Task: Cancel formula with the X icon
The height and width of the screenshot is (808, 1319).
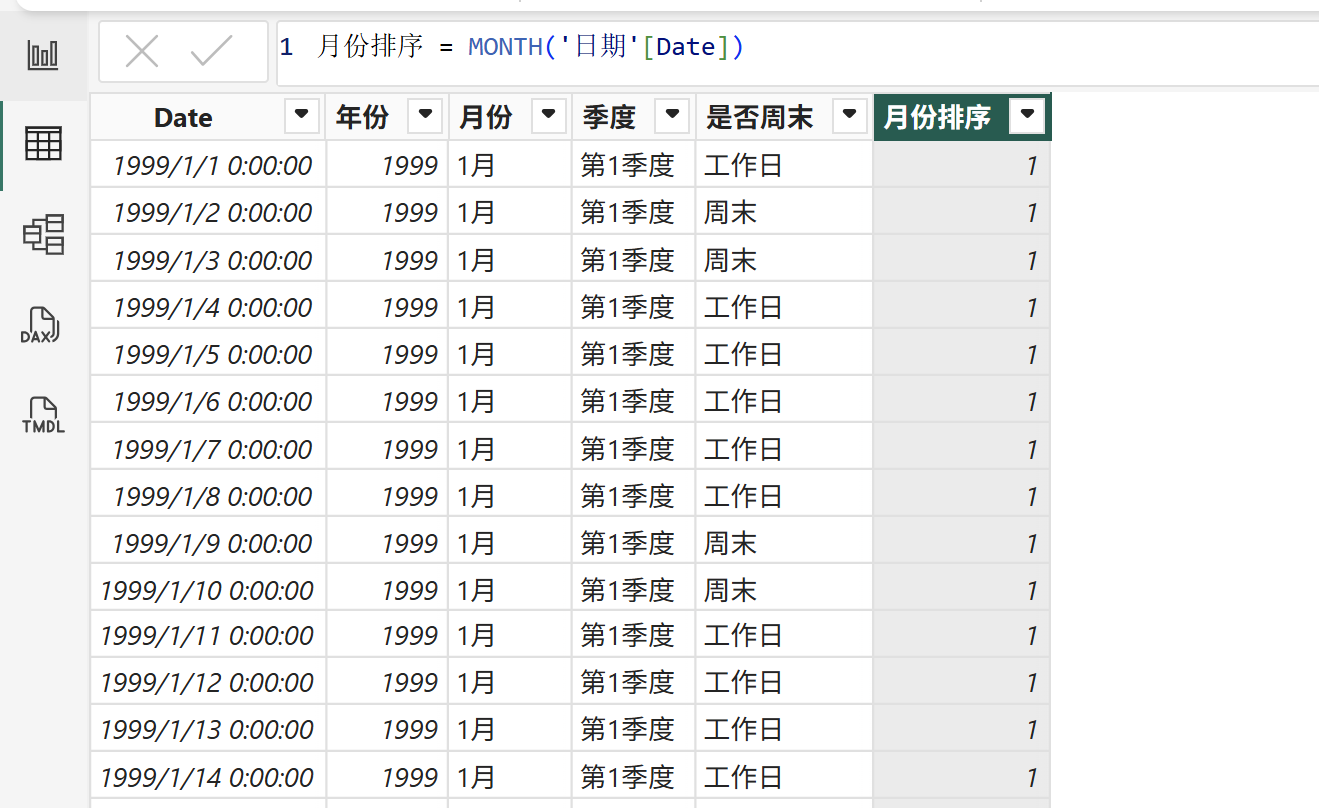Action: coord(142,51)
